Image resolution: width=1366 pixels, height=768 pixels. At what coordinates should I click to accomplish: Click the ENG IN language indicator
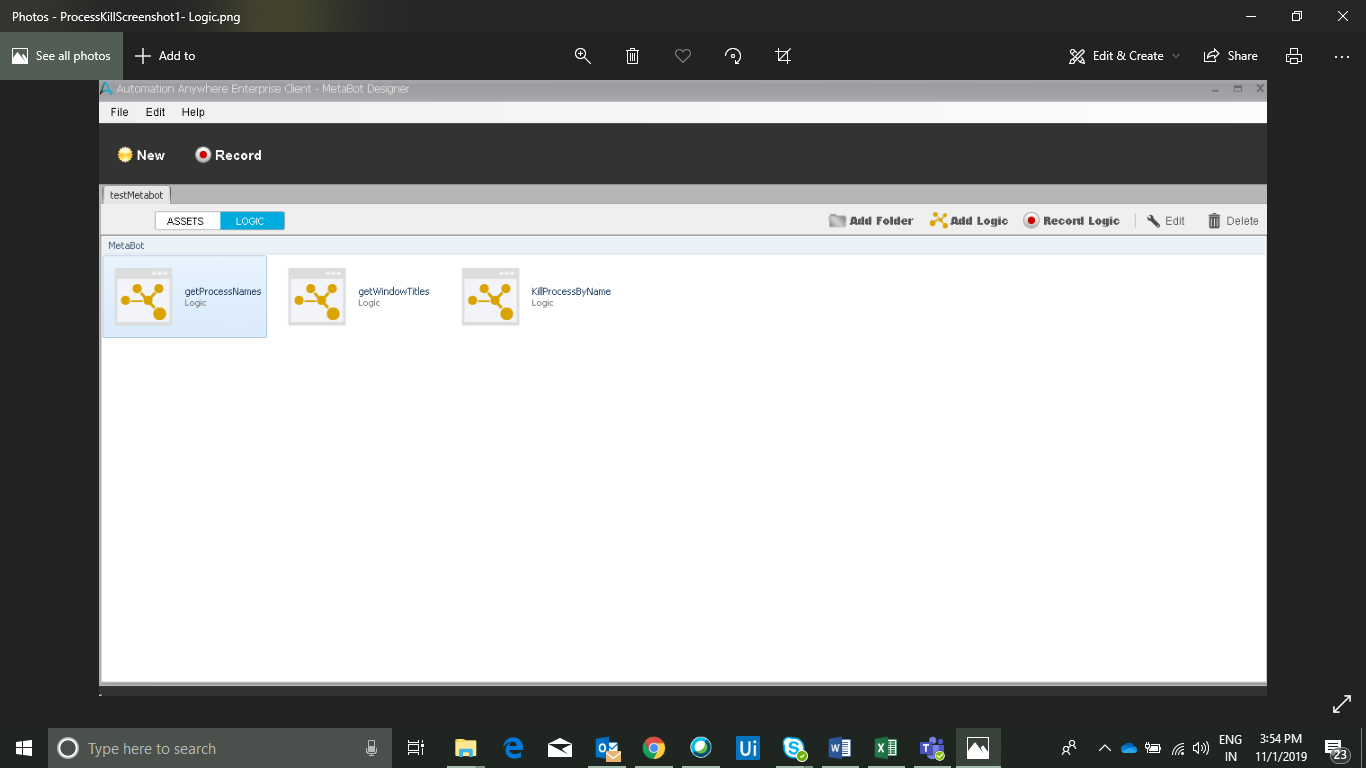tap(1230, 748)
